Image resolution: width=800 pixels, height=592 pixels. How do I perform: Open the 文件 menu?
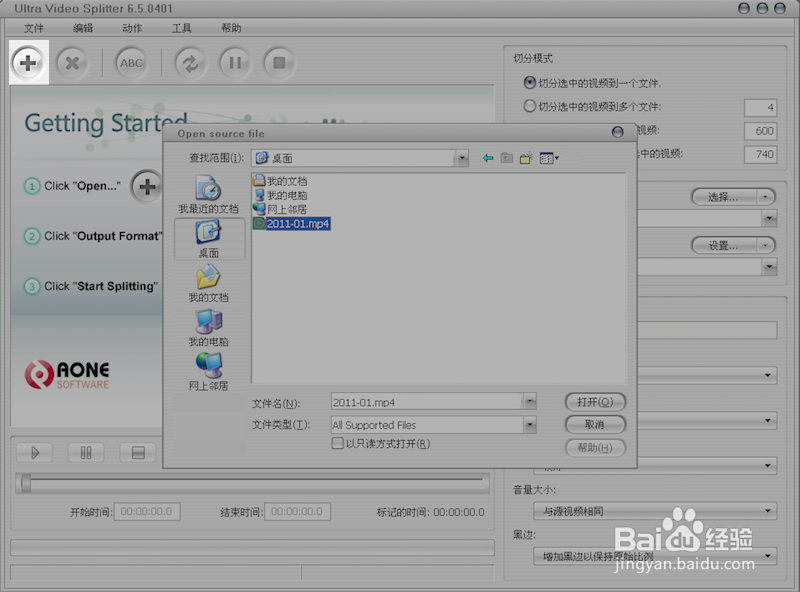point(34,28)
